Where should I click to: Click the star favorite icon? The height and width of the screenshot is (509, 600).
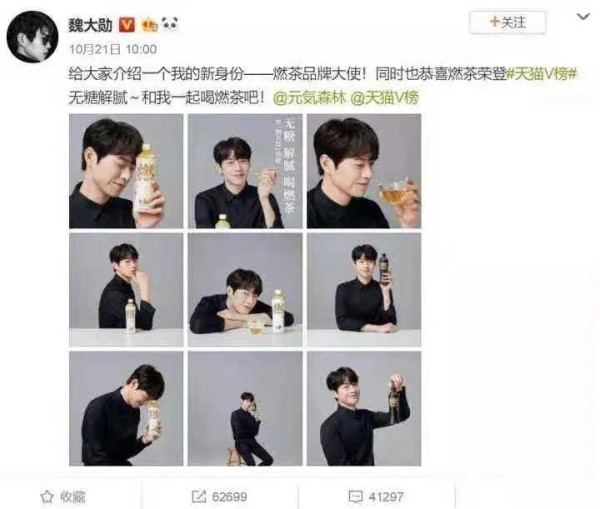click(47, 497)
